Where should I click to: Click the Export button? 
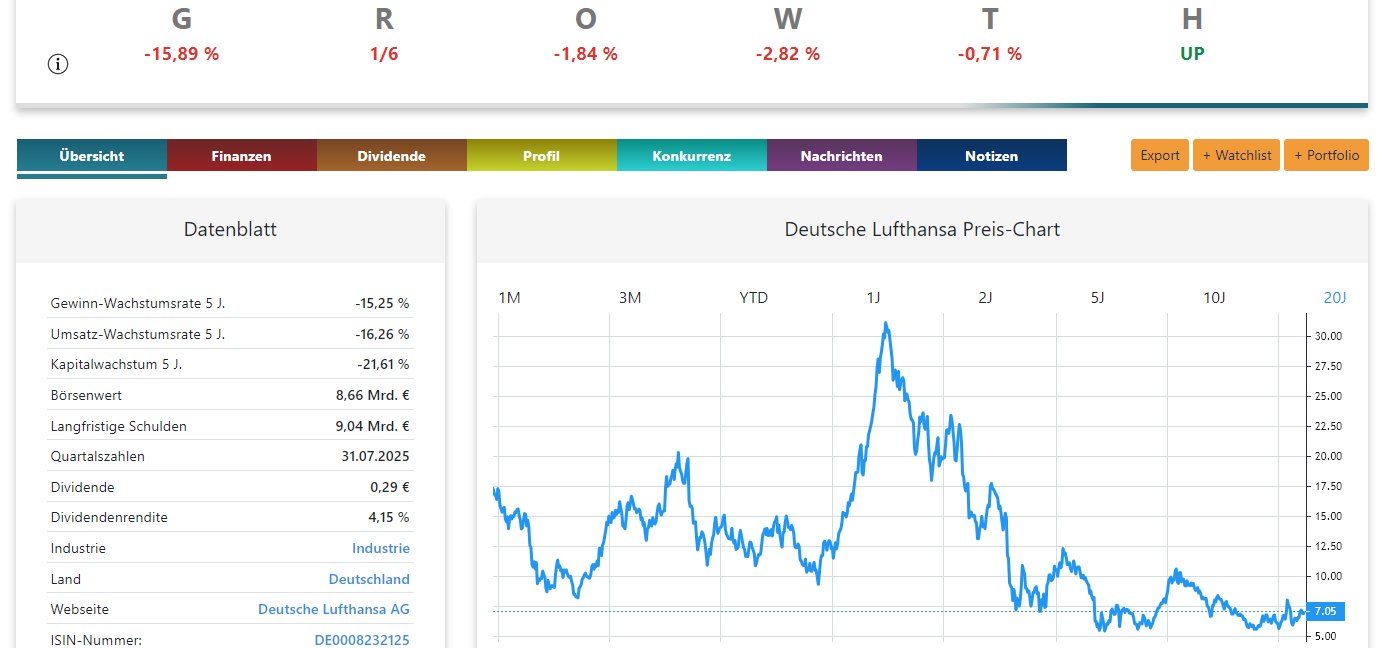1160,155
